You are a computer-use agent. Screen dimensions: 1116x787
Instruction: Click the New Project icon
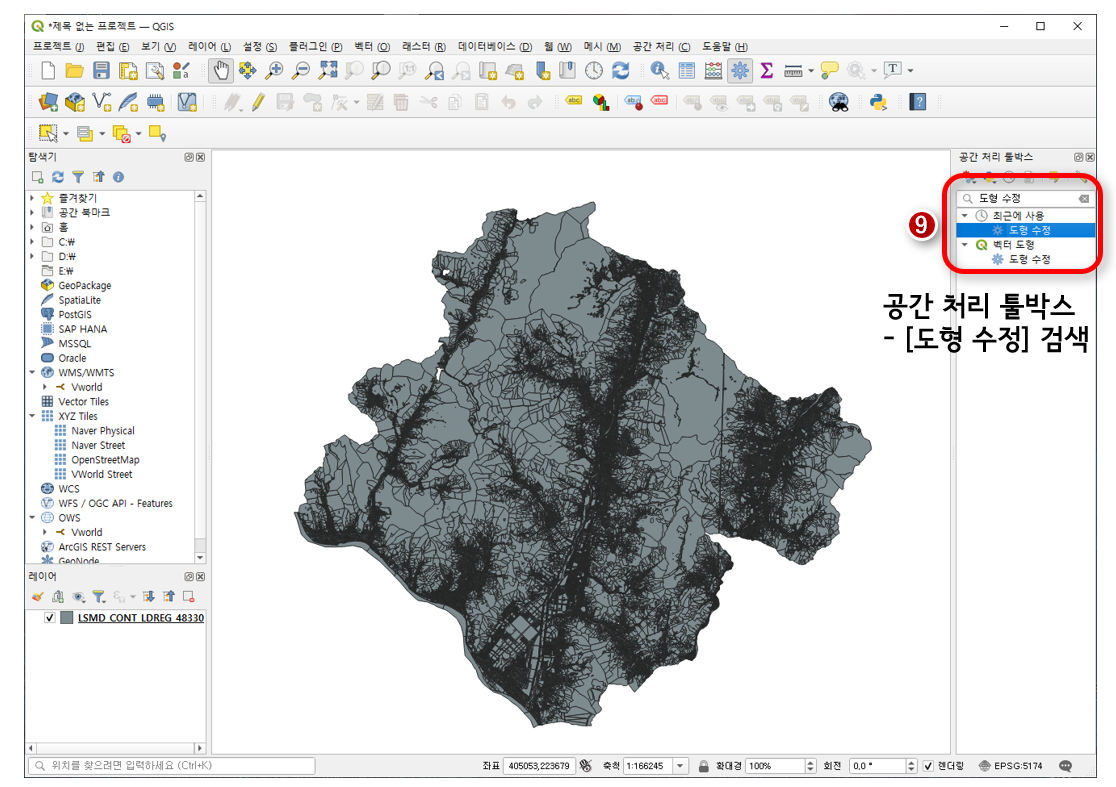coord(48,70)
